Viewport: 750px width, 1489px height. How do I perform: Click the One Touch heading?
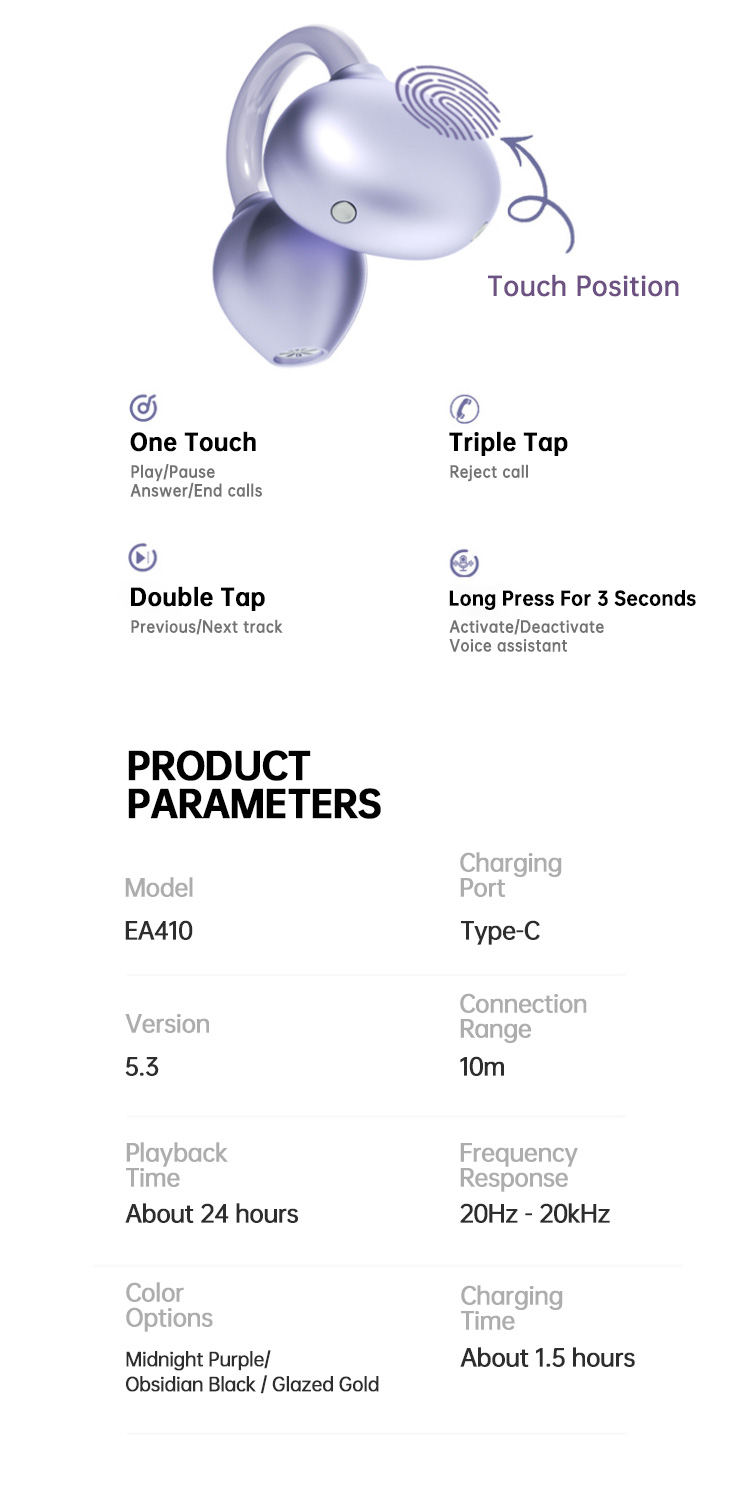click(x=193, y=442)
